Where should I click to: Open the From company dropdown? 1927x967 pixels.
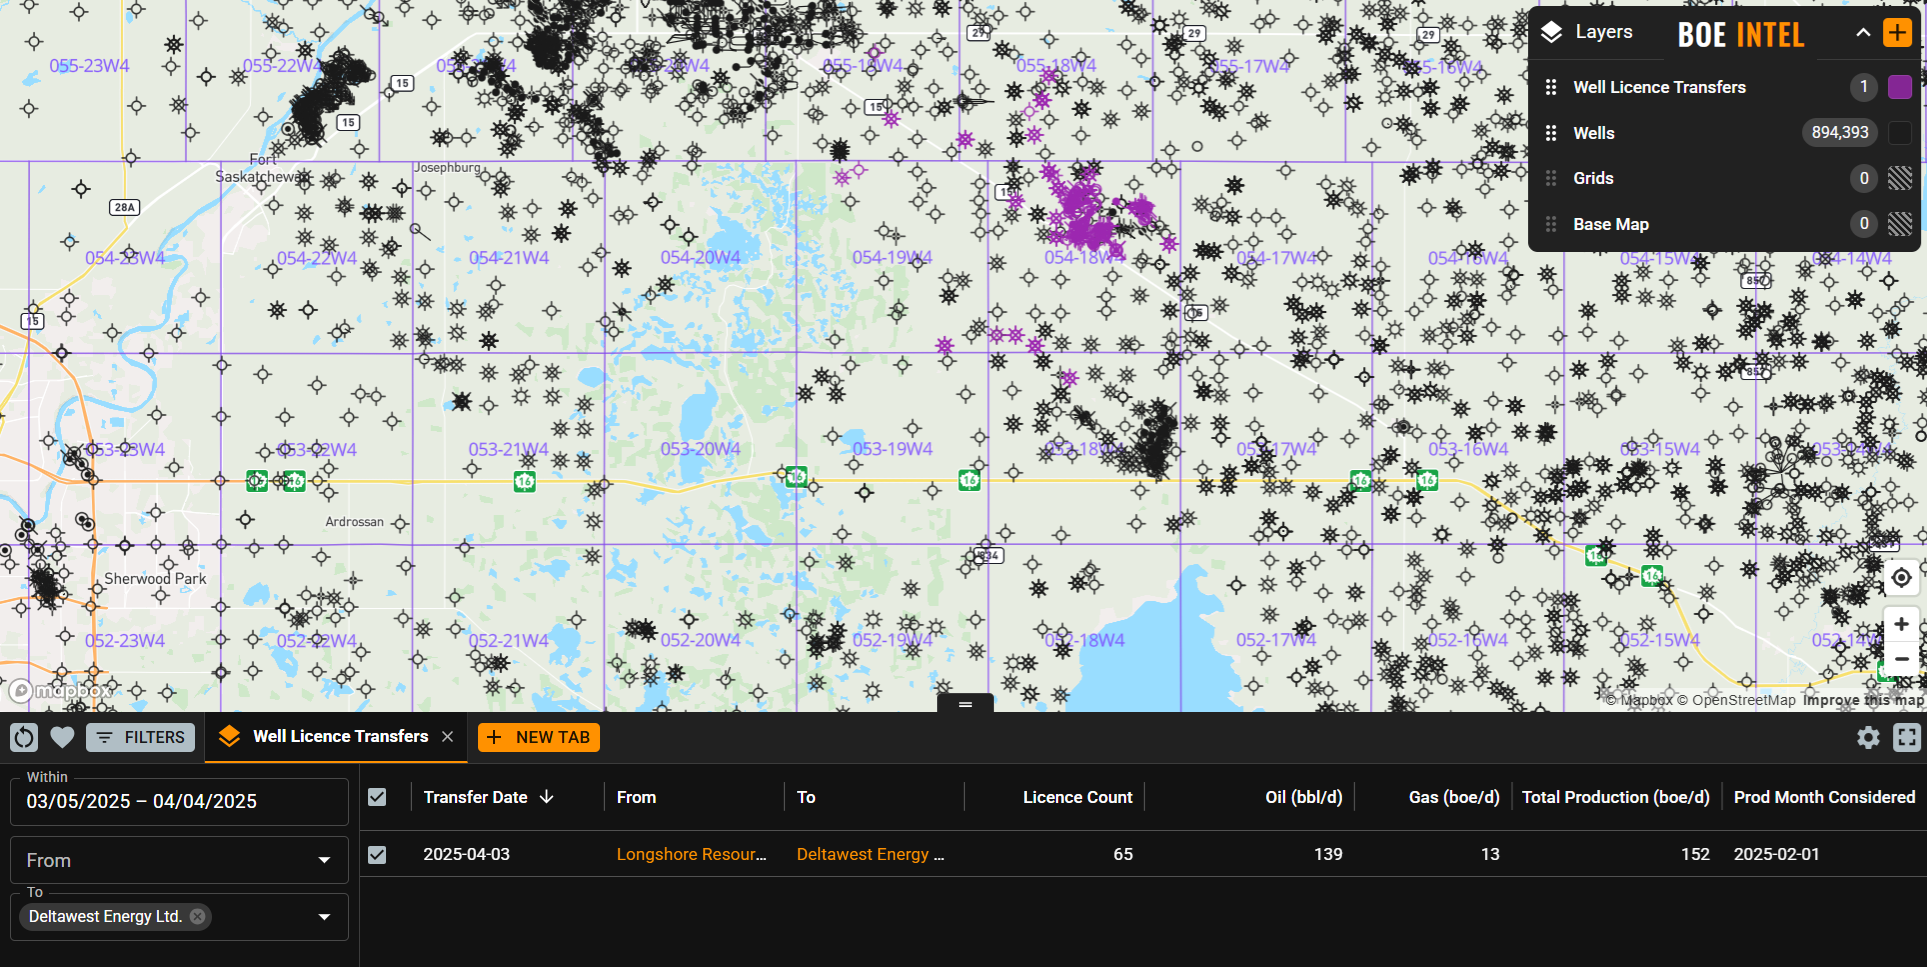pos(179,860)
